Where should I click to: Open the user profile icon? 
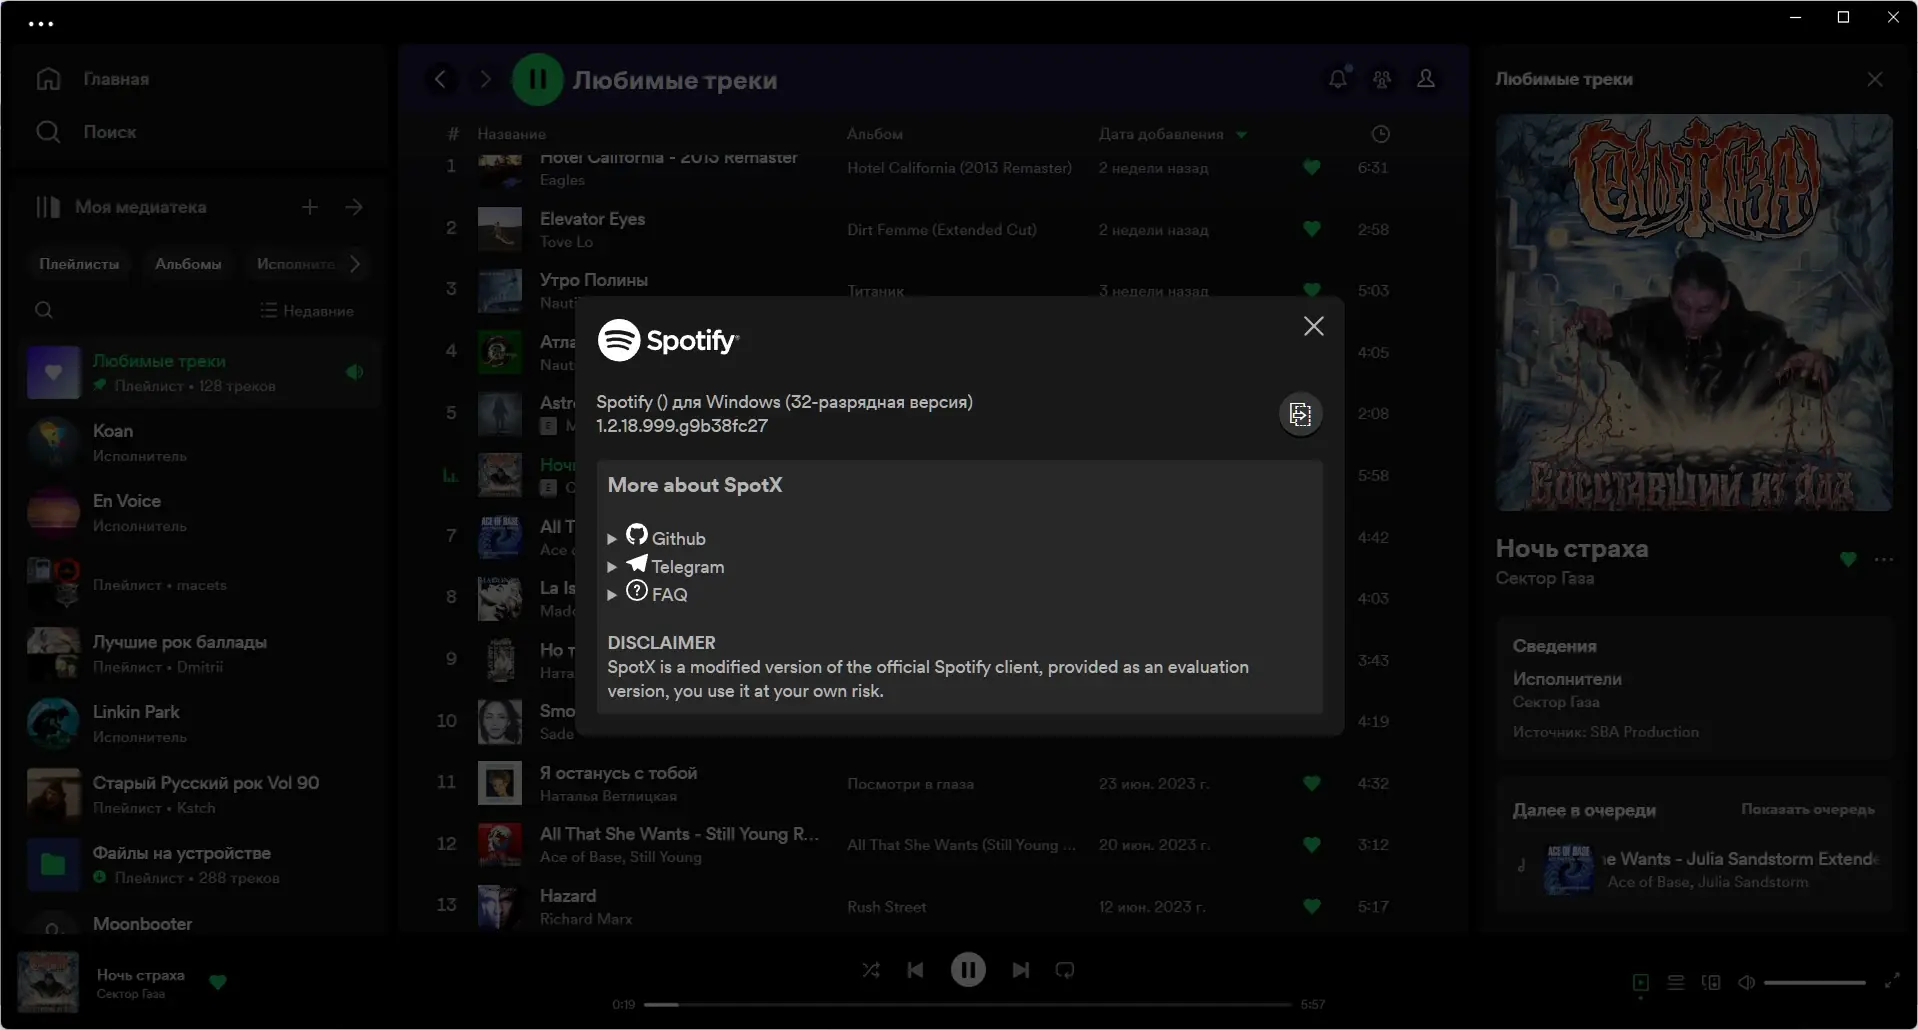click(x=1426, y=79)
